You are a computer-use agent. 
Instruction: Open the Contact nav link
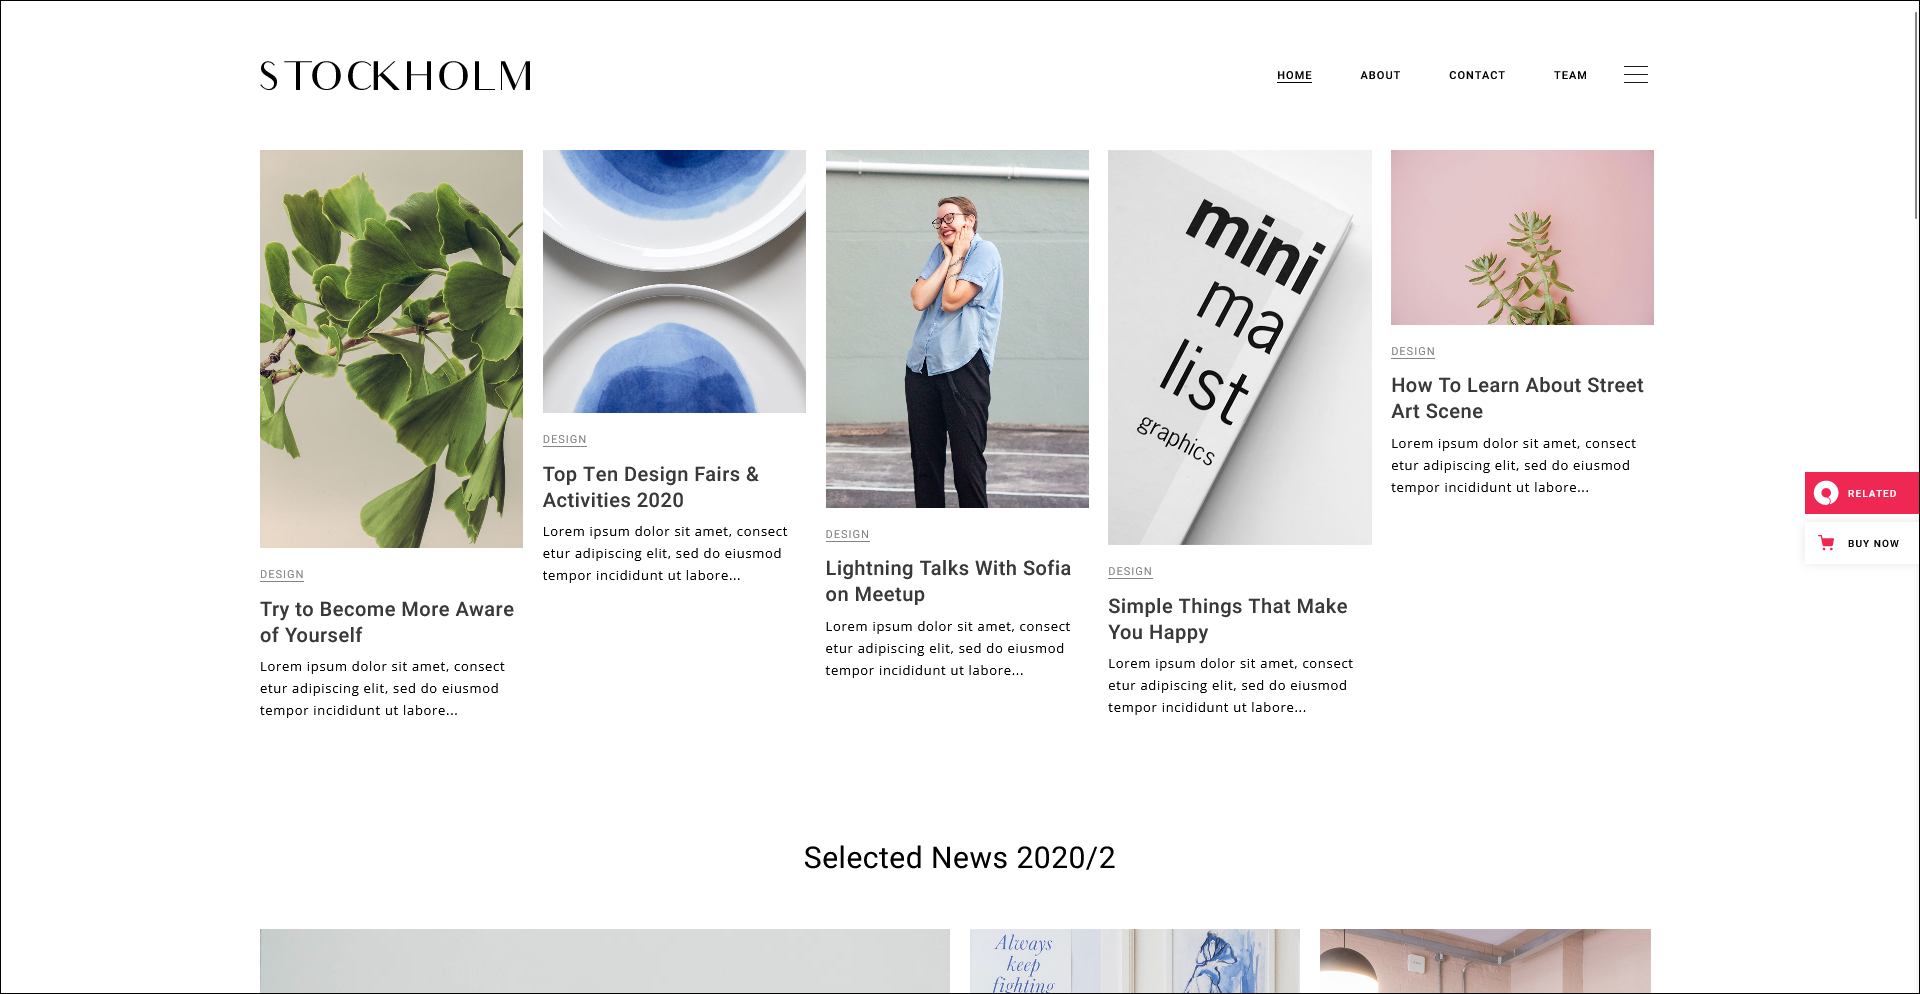point(1477,75)
